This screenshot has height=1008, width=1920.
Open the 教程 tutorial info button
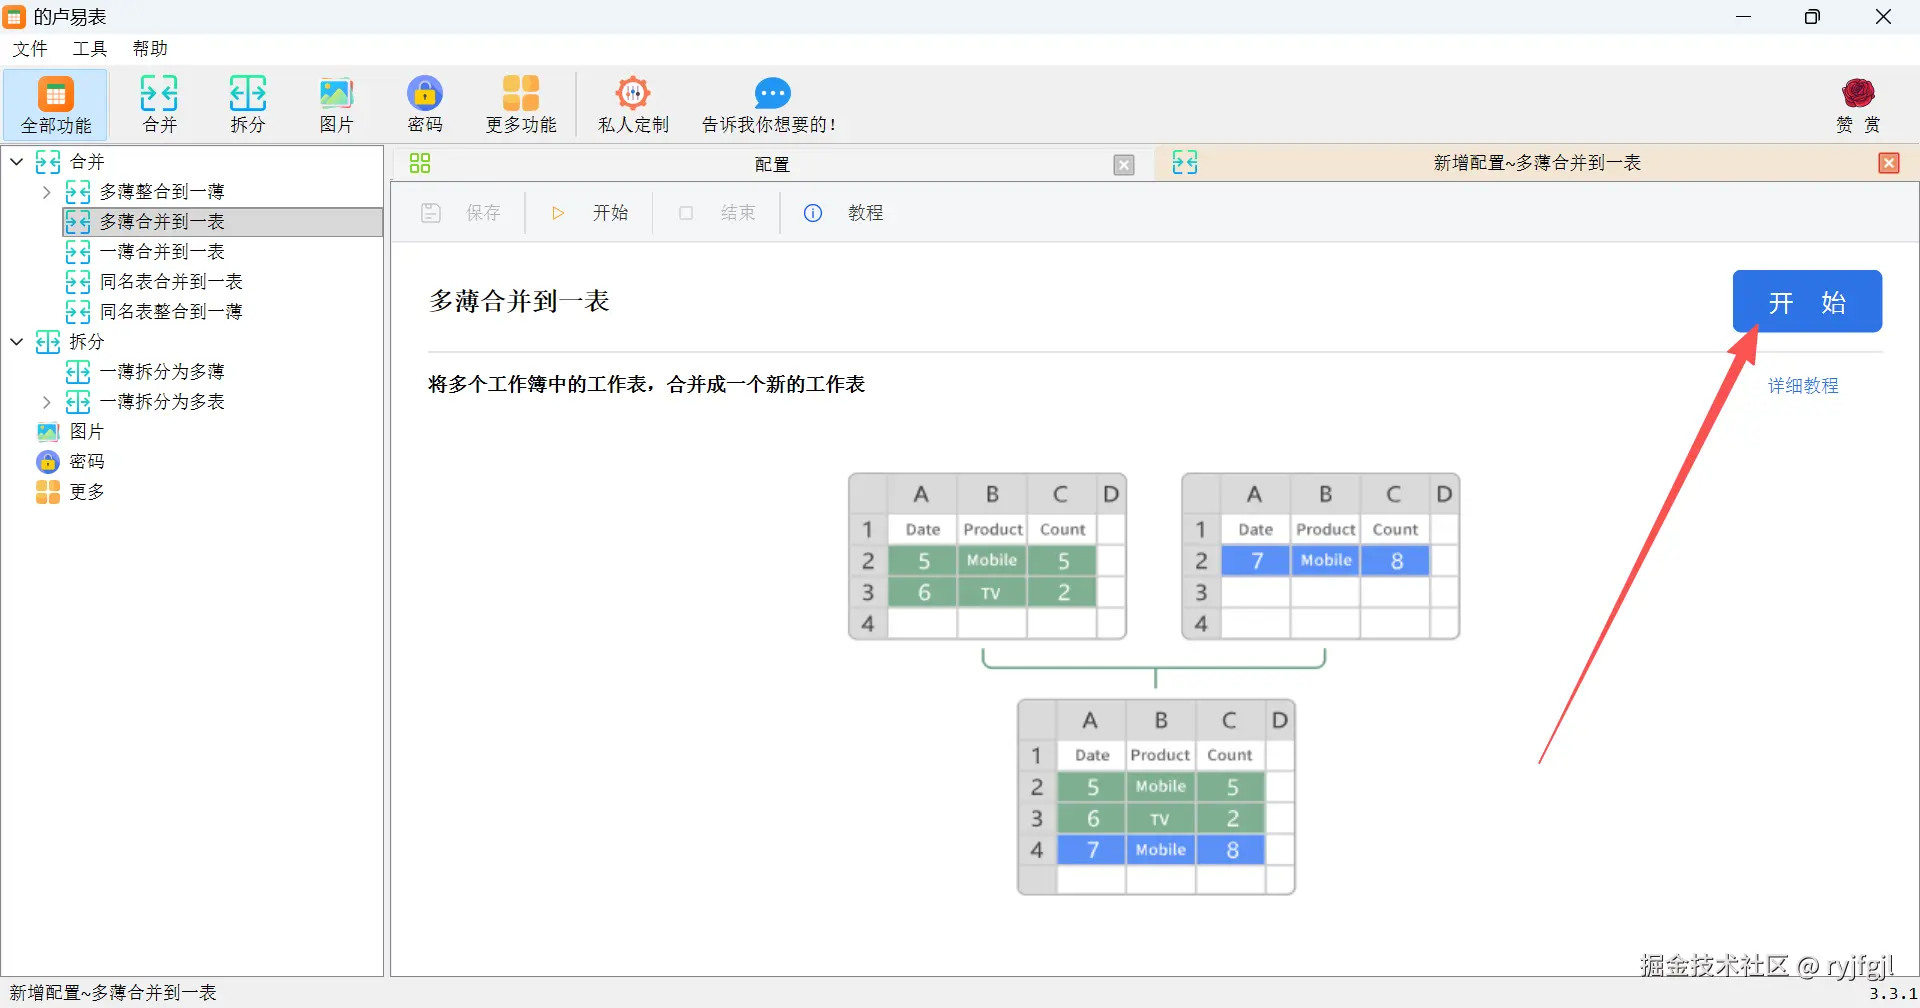coord(844,213)
